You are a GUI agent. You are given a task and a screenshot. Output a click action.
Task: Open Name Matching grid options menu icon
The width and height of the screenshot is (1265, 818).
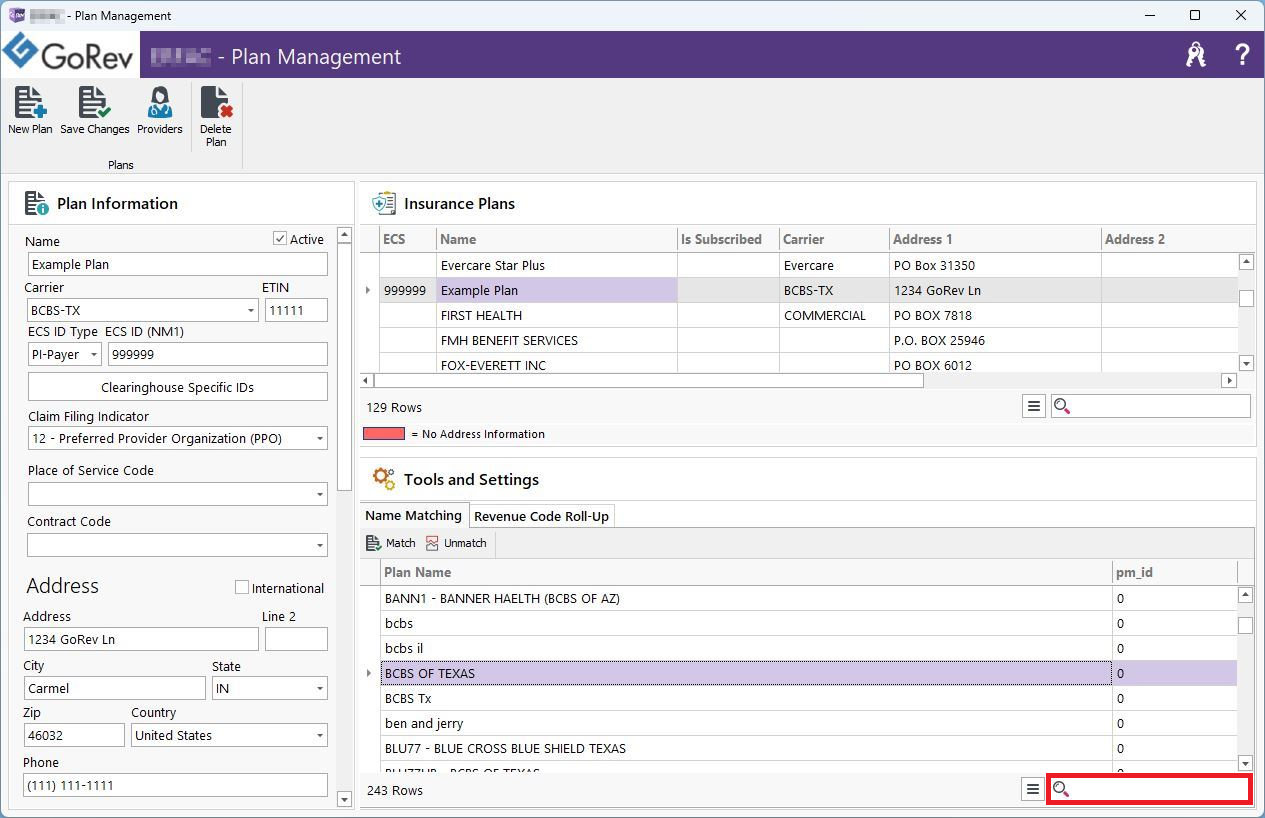[x=1033, y=789]
